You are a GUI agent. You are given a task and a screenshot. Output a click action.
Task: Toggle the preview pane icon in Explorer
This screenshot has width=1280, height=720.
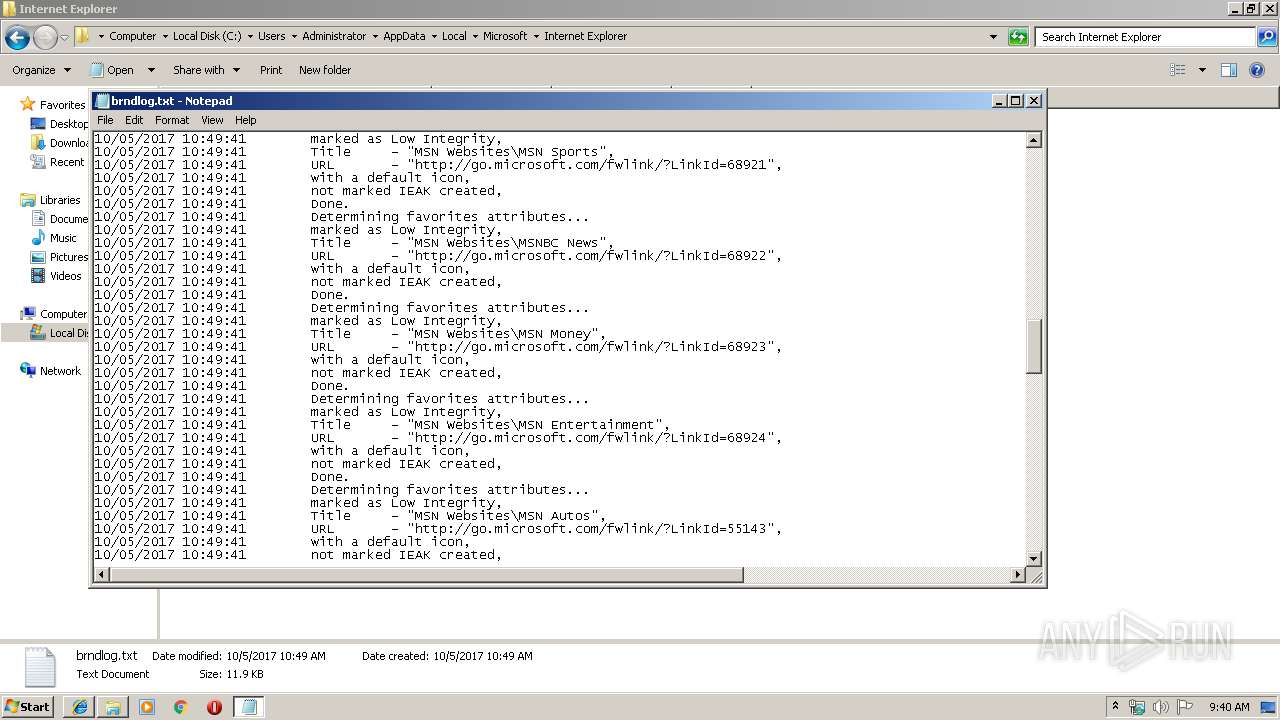tap(1229, 70)
